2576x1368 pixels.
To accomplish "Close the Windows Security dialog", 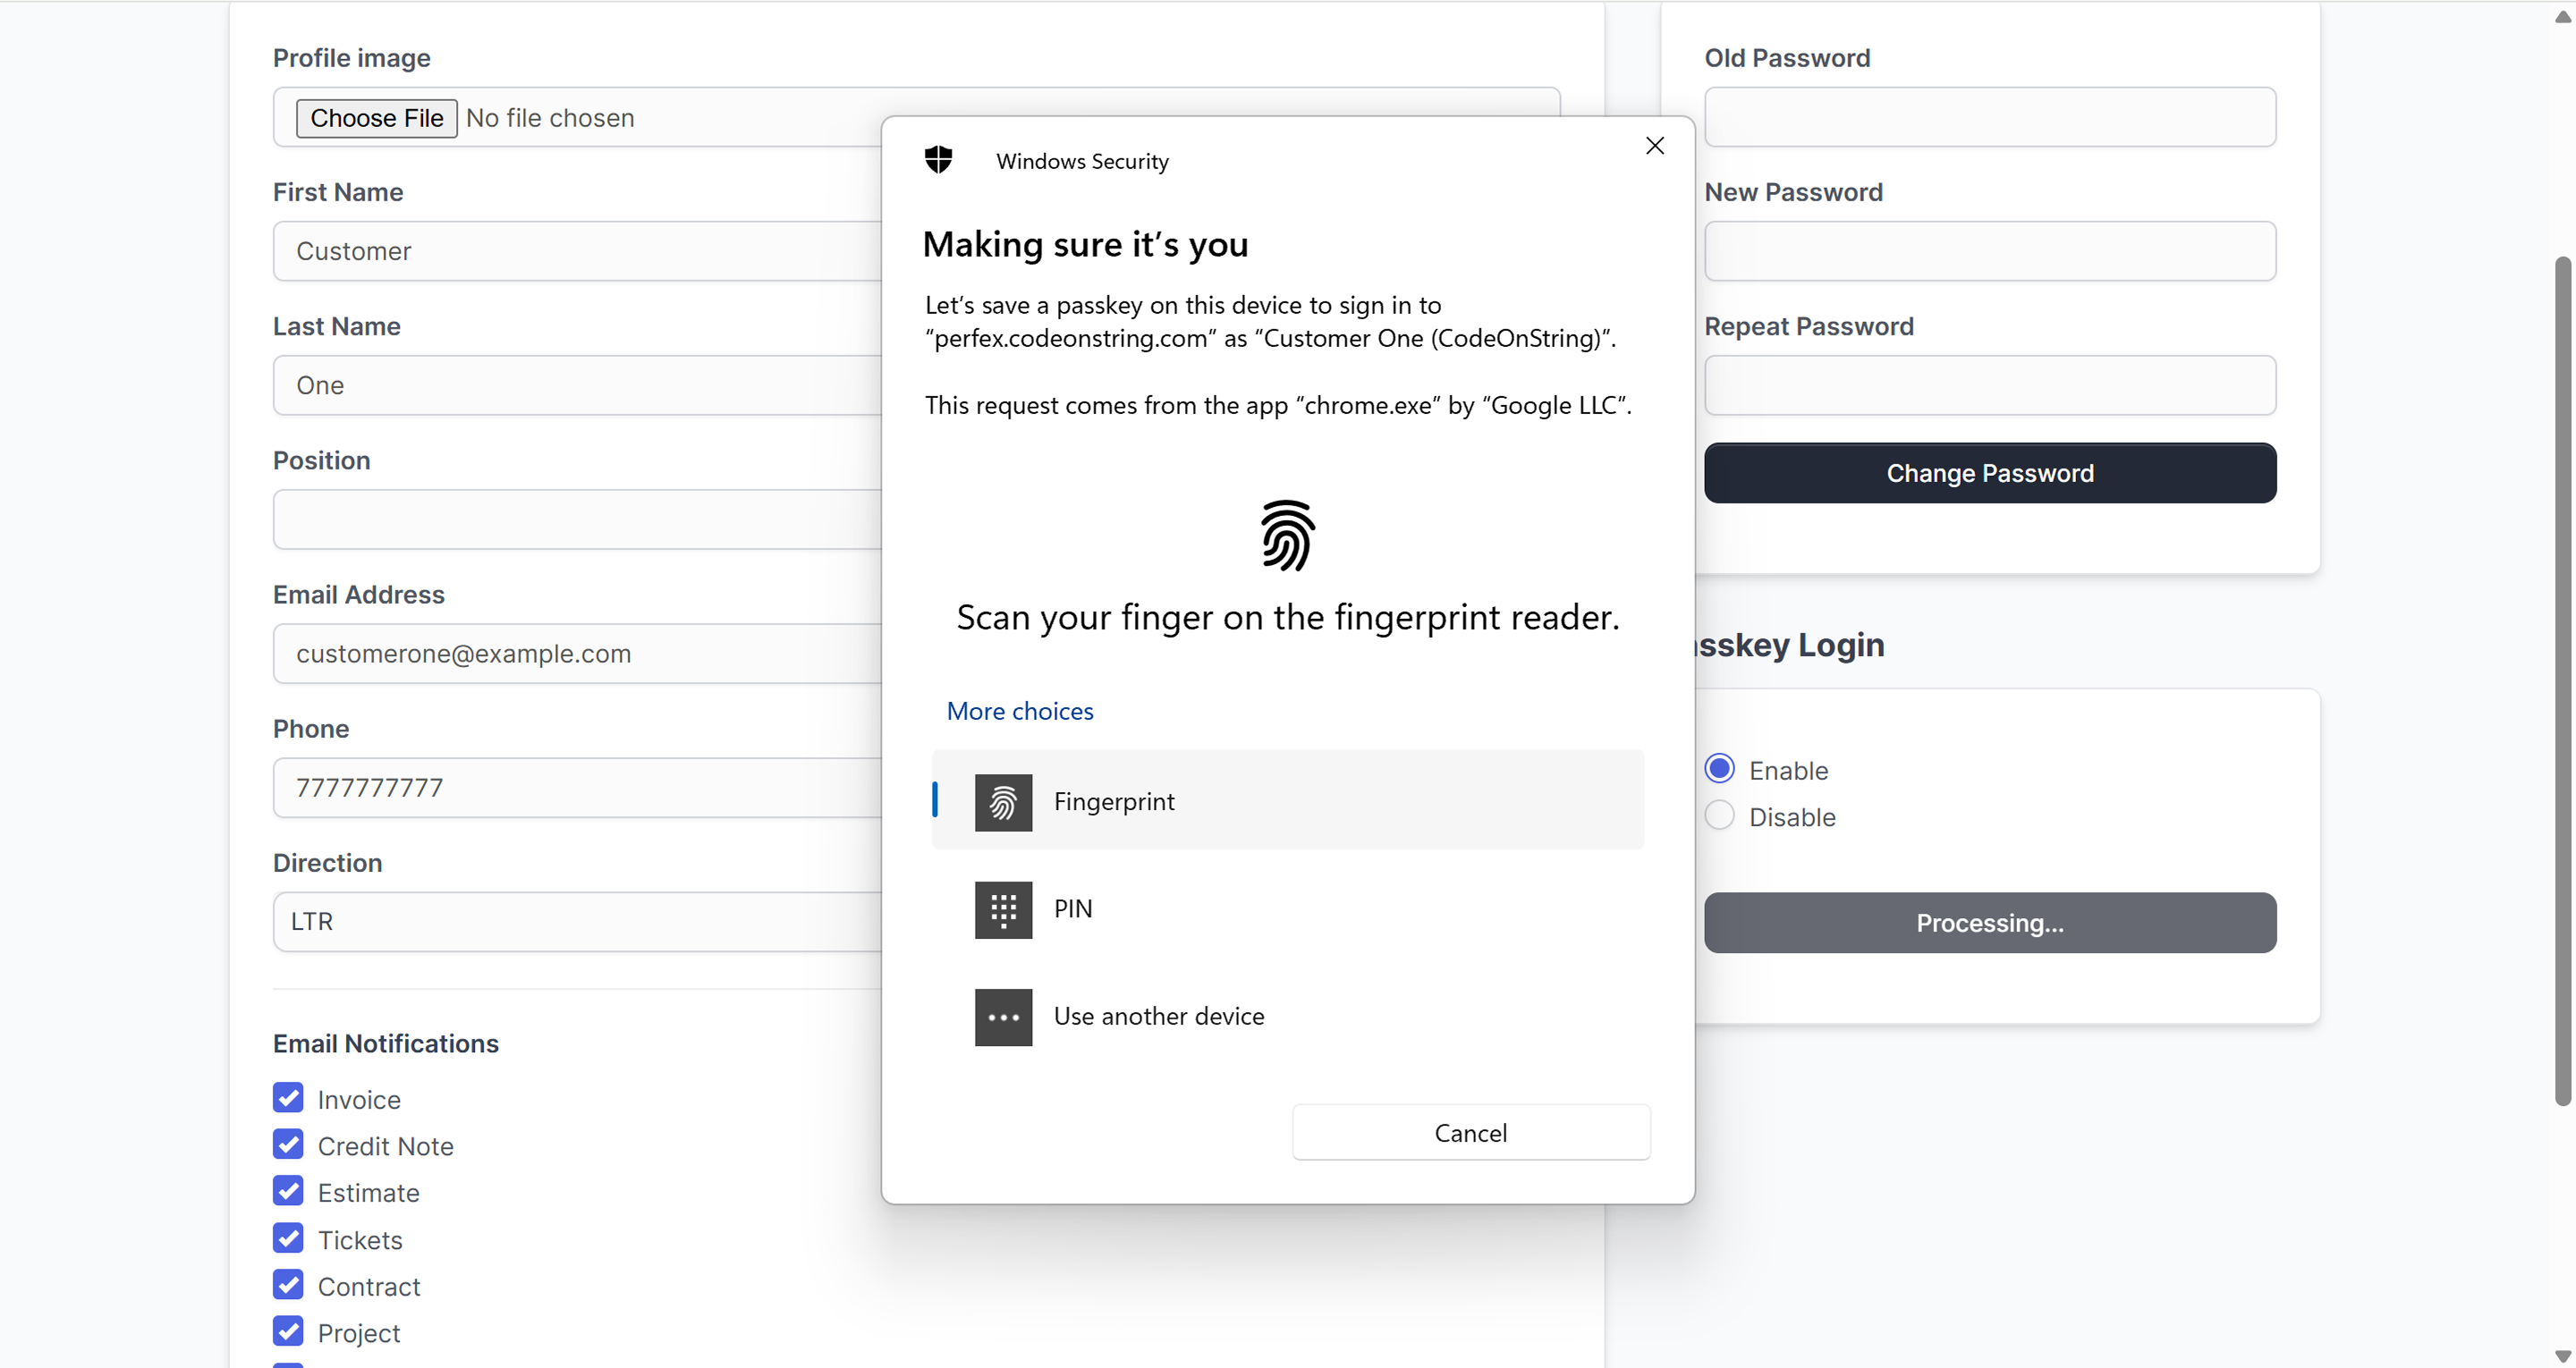I will point(1654,146).
